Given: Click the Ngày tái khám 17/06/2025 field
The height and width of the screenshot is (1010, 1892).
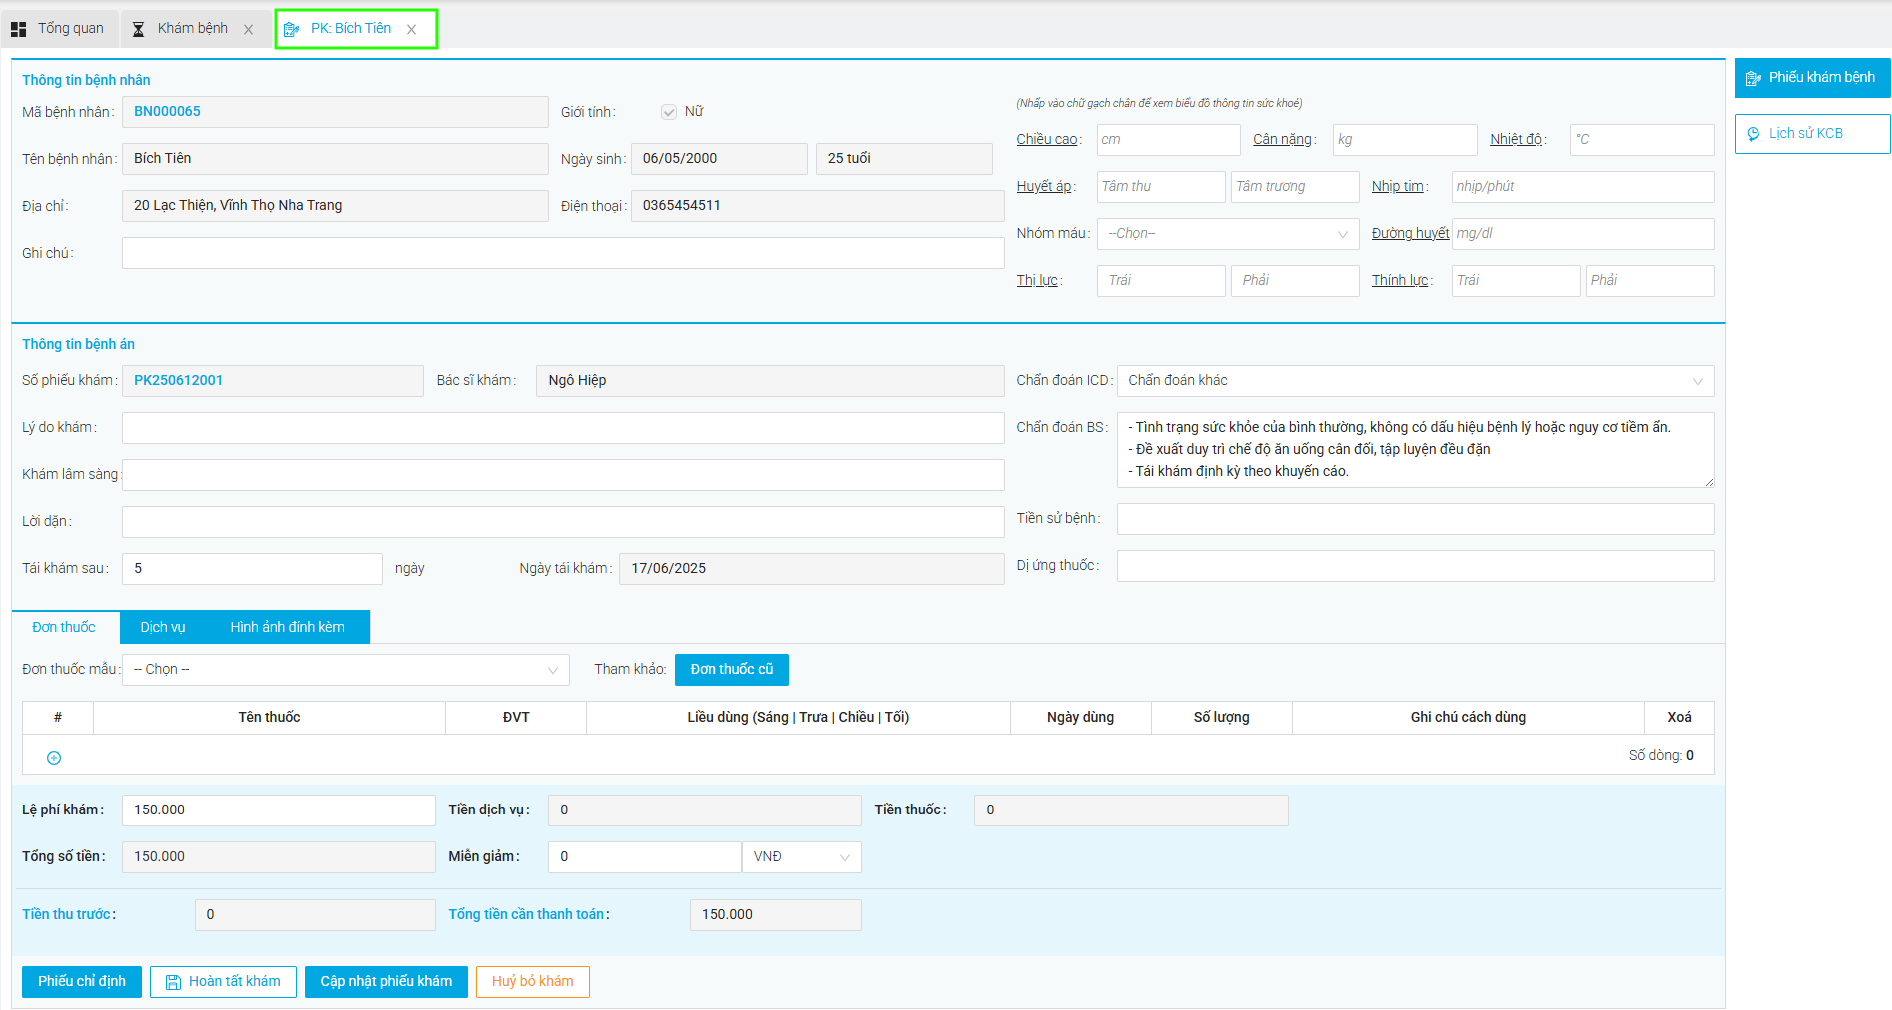Looking at the screenshot, I should pos(811,569).
